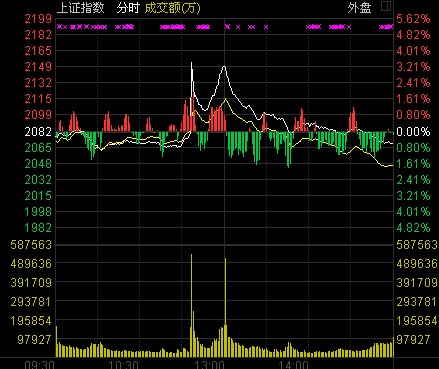This screenshot has width=439, height=369.
Task: Select the 2015 price level label
Action: [38, 196]
